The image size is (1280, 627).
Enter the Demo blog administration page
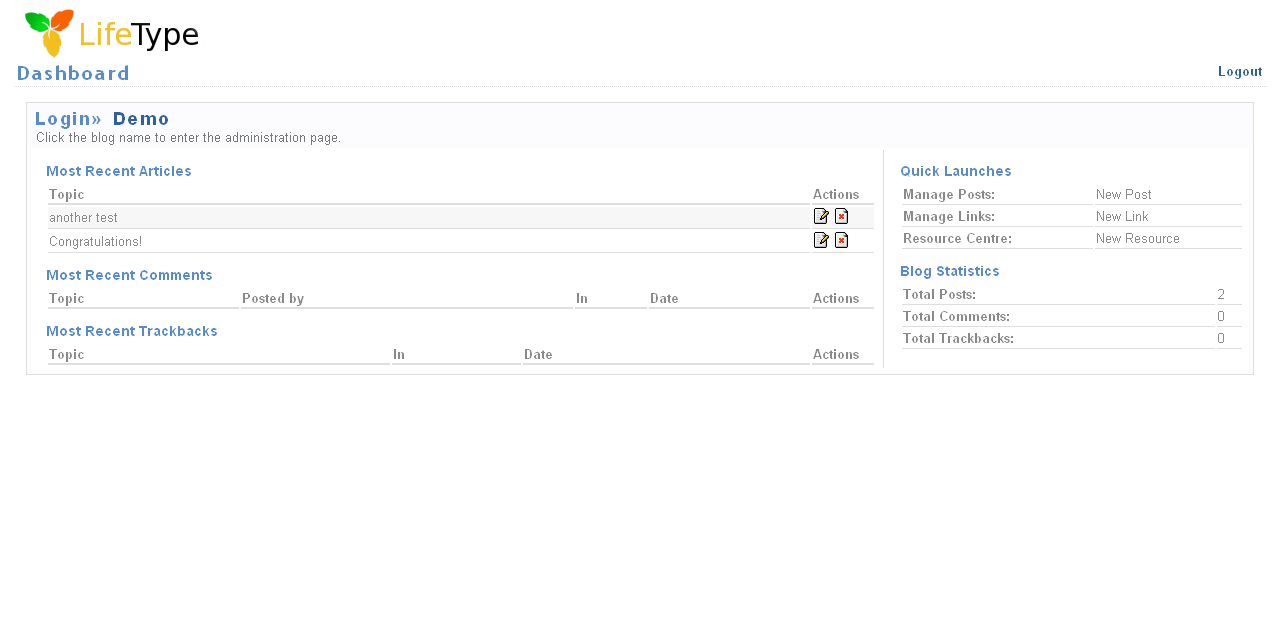[141, 119]
